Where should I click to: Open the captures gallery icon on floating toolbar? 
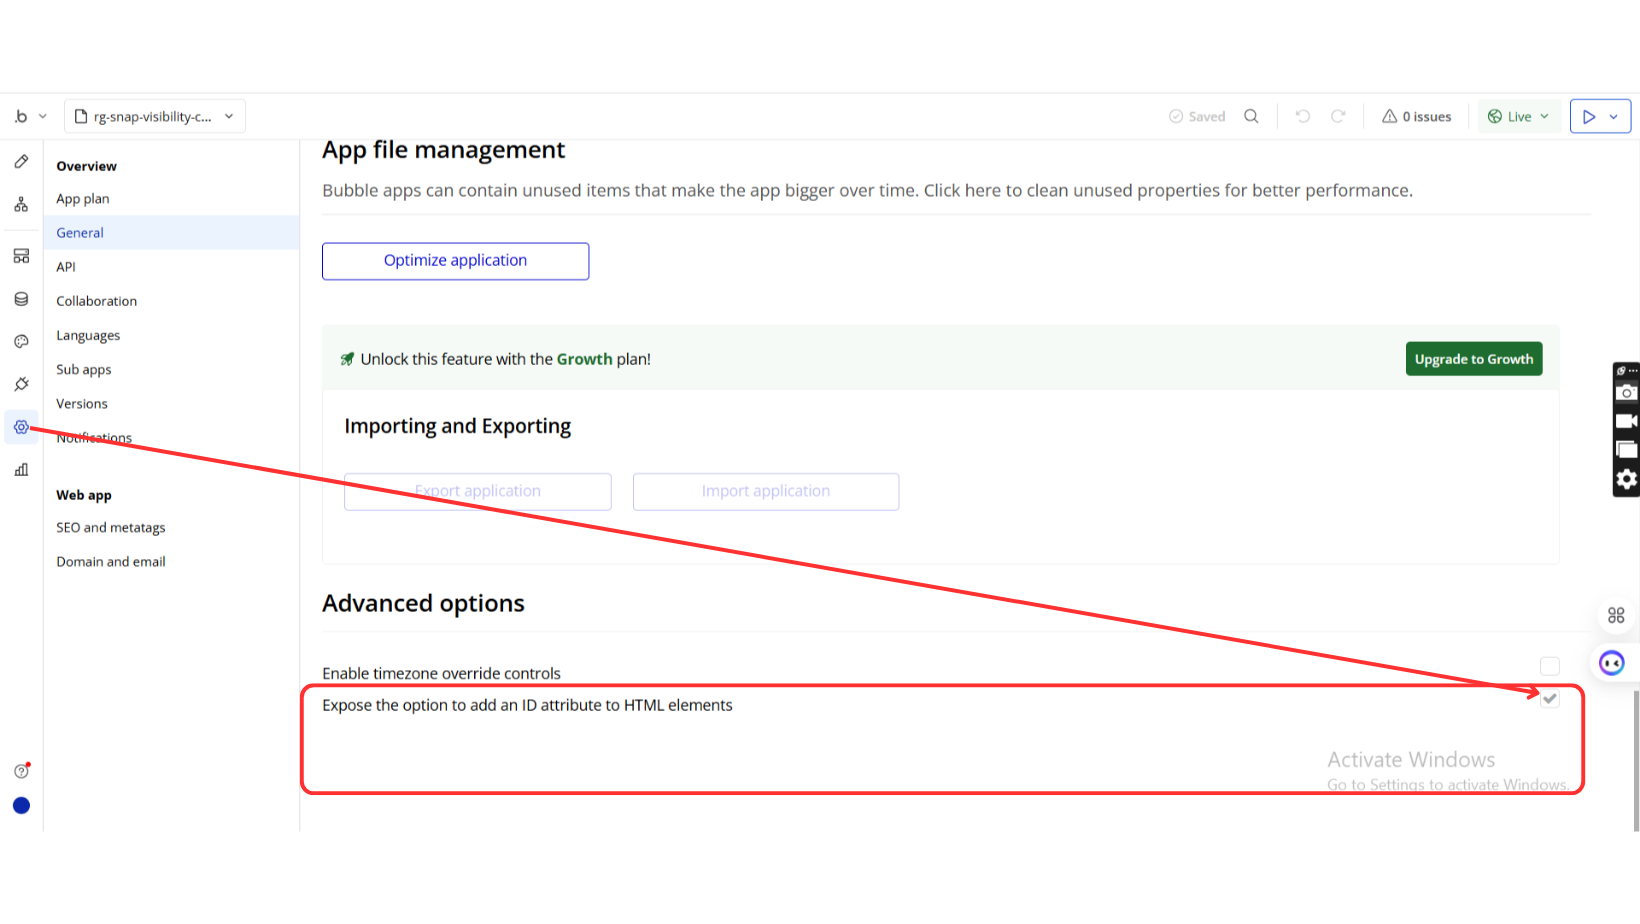point(1627,450)
